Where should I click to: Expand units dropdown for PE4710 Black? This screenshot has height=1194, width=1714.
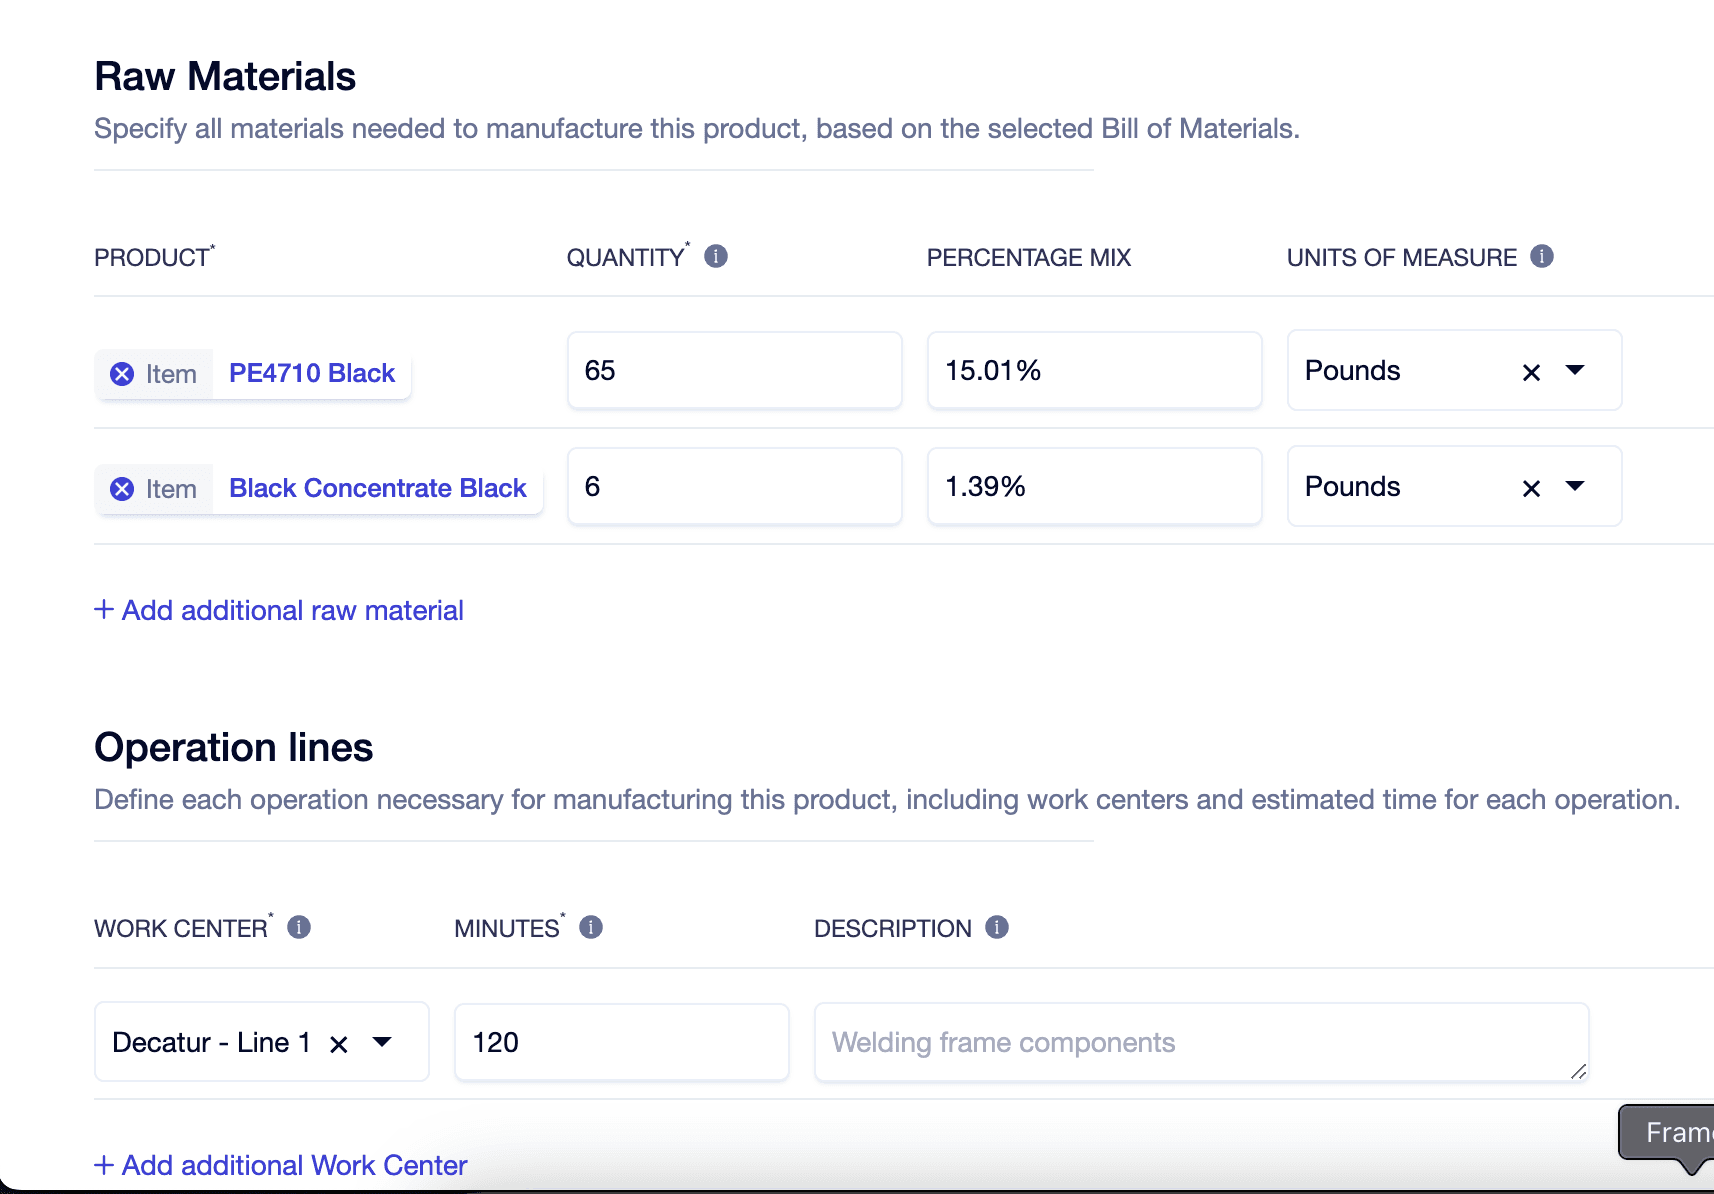1575,371
